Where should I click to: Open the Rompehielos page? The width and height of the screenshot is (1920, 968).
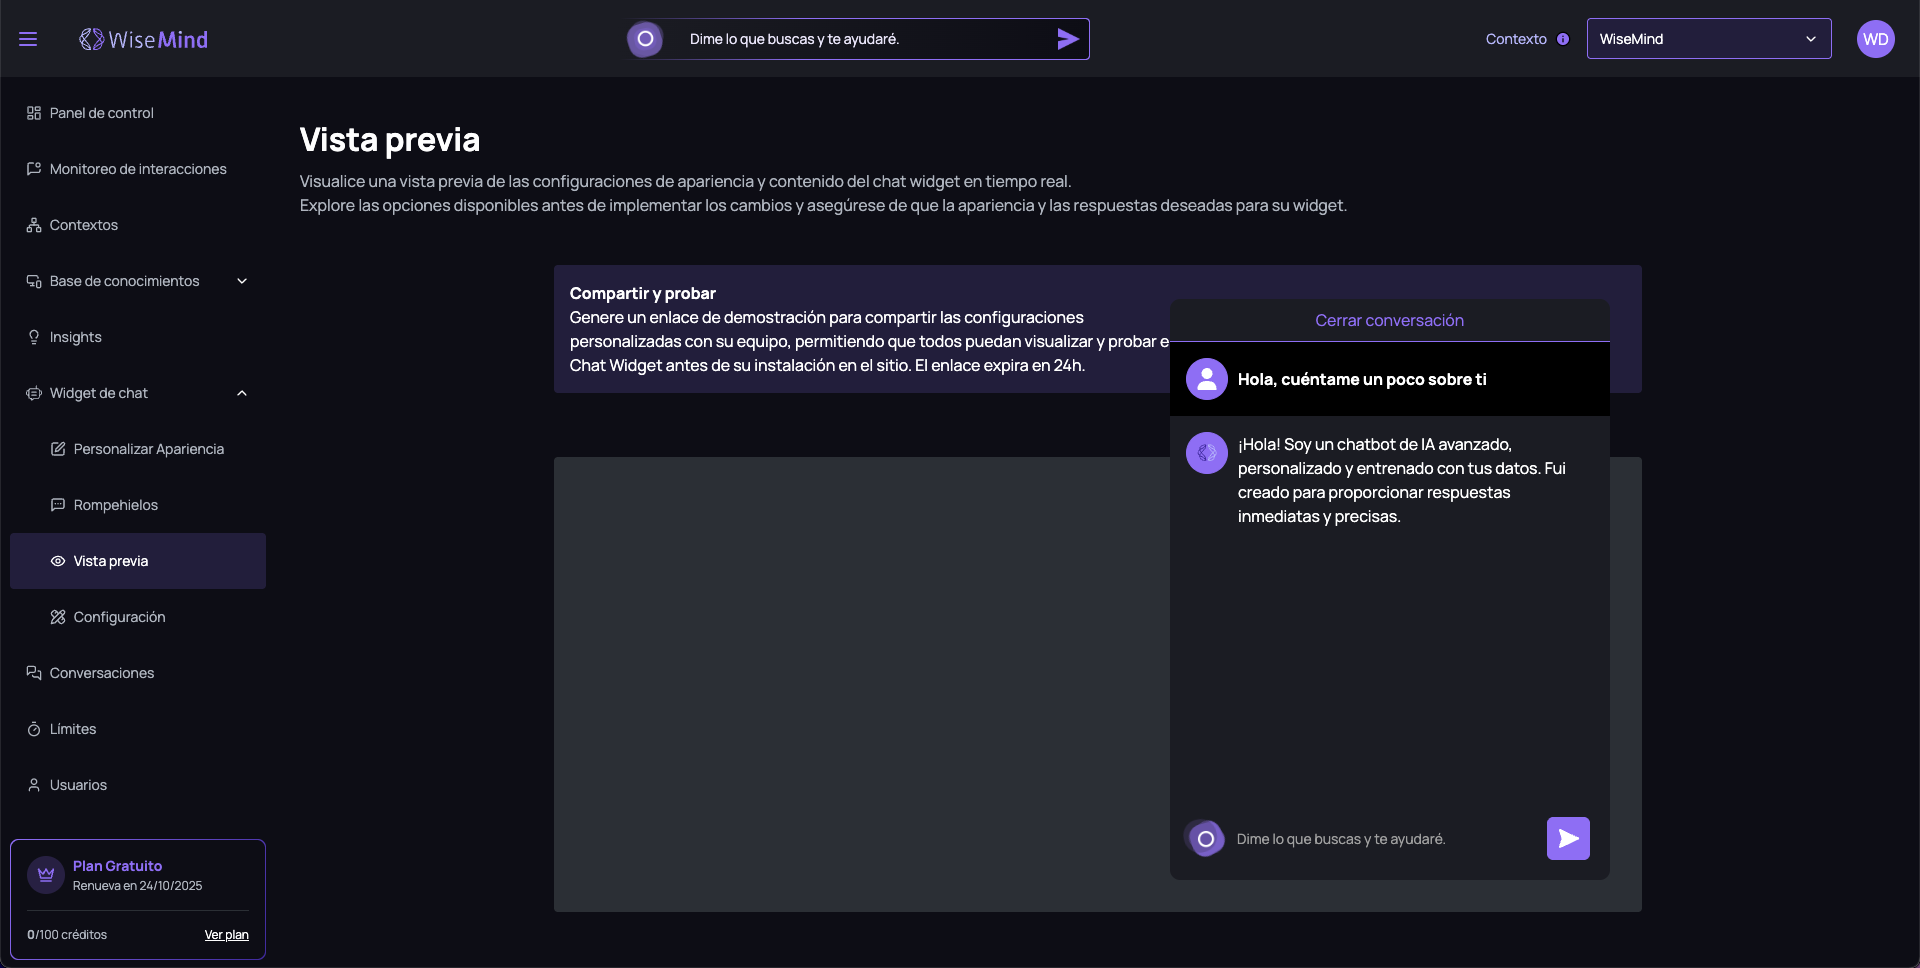115,505
